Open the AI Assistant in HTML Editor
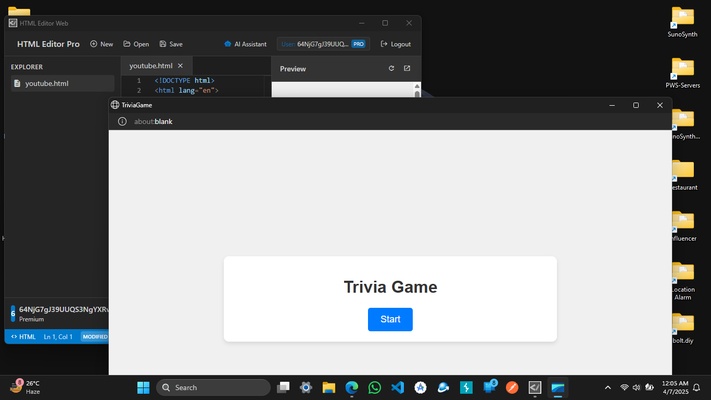711x400 pixels. click(245, 44)
